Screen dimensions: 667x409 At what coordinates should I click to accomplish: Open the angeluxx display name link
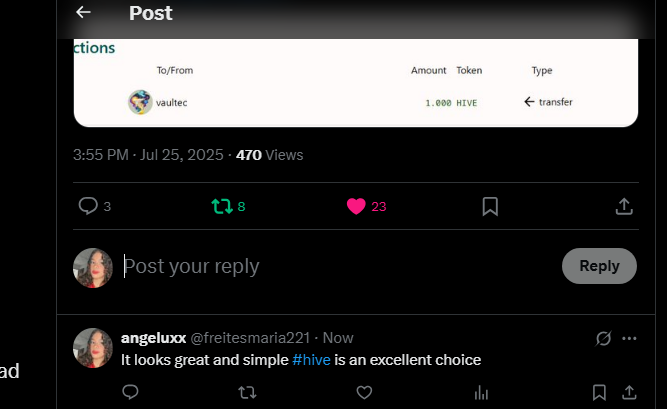click(x=153, y=338)
